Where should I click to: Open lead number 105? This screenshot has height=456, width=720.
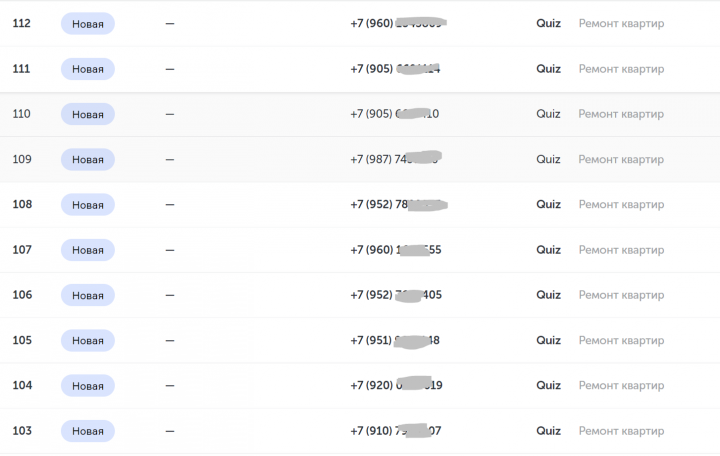[21, 340]
